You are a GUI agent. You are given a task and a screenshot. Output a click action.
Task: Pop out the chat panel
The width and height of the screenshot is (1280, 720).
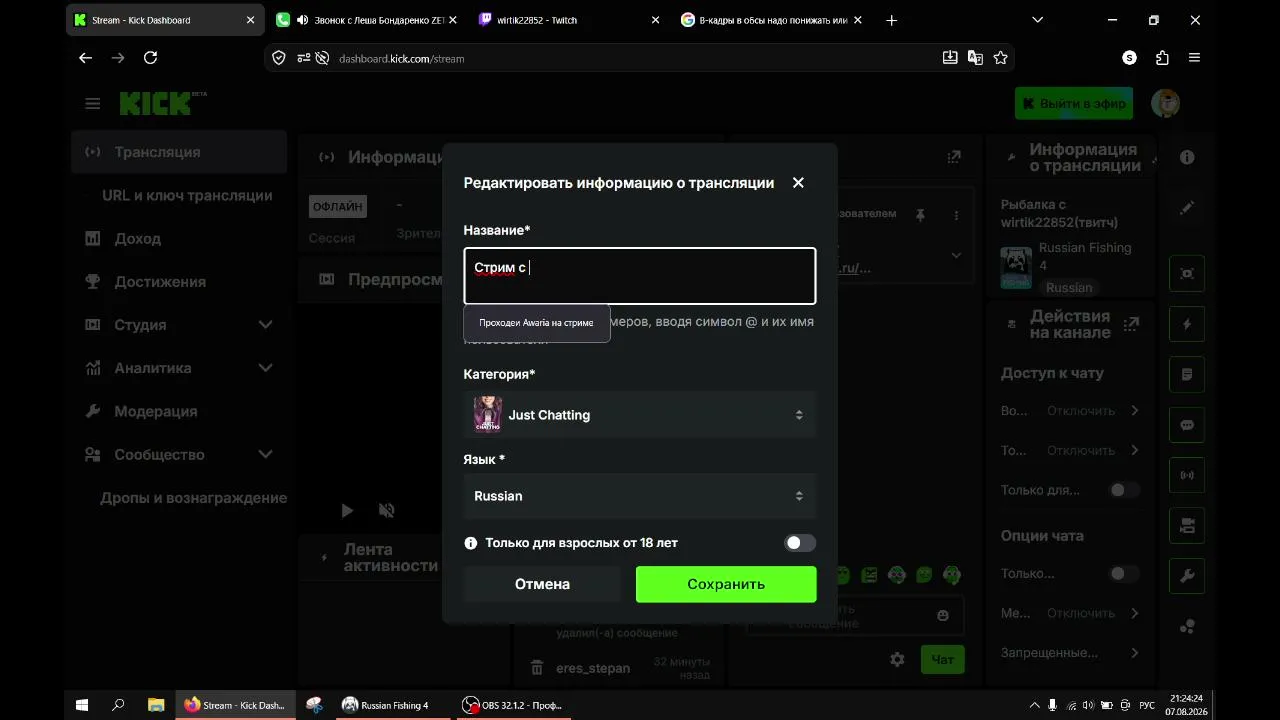954,157
